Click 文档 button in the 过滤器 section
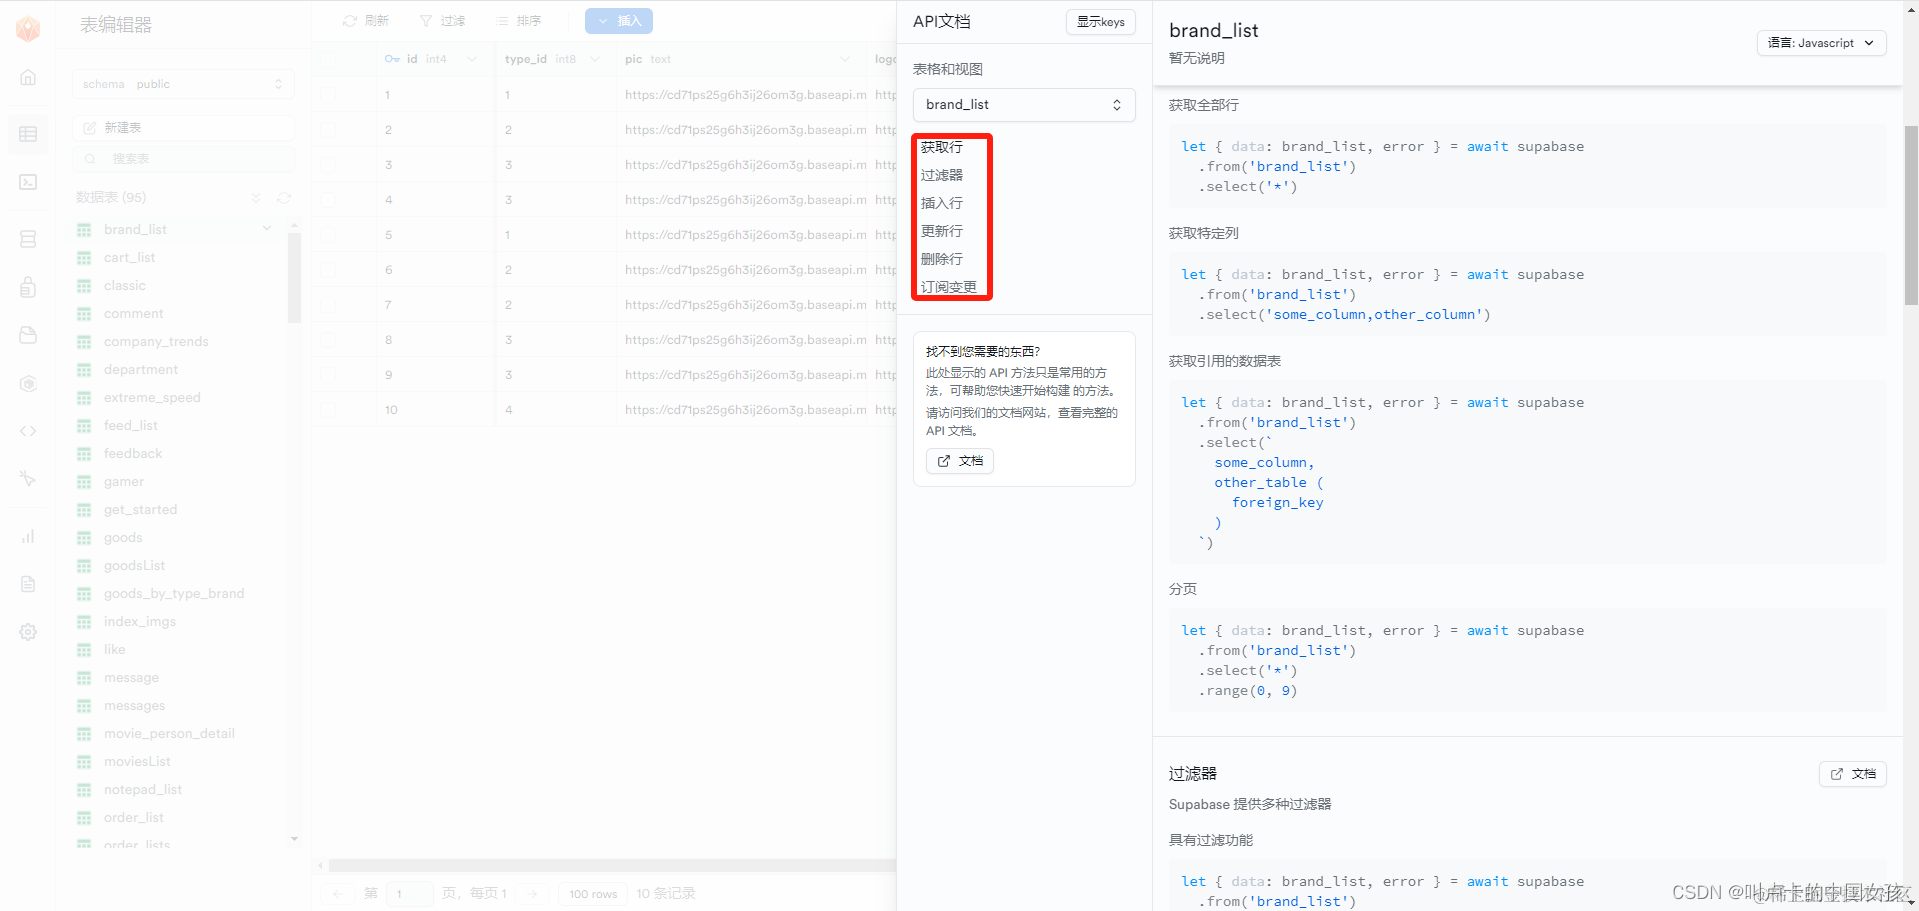The width and height of the screenshot is (1919, 911). 1853,774
